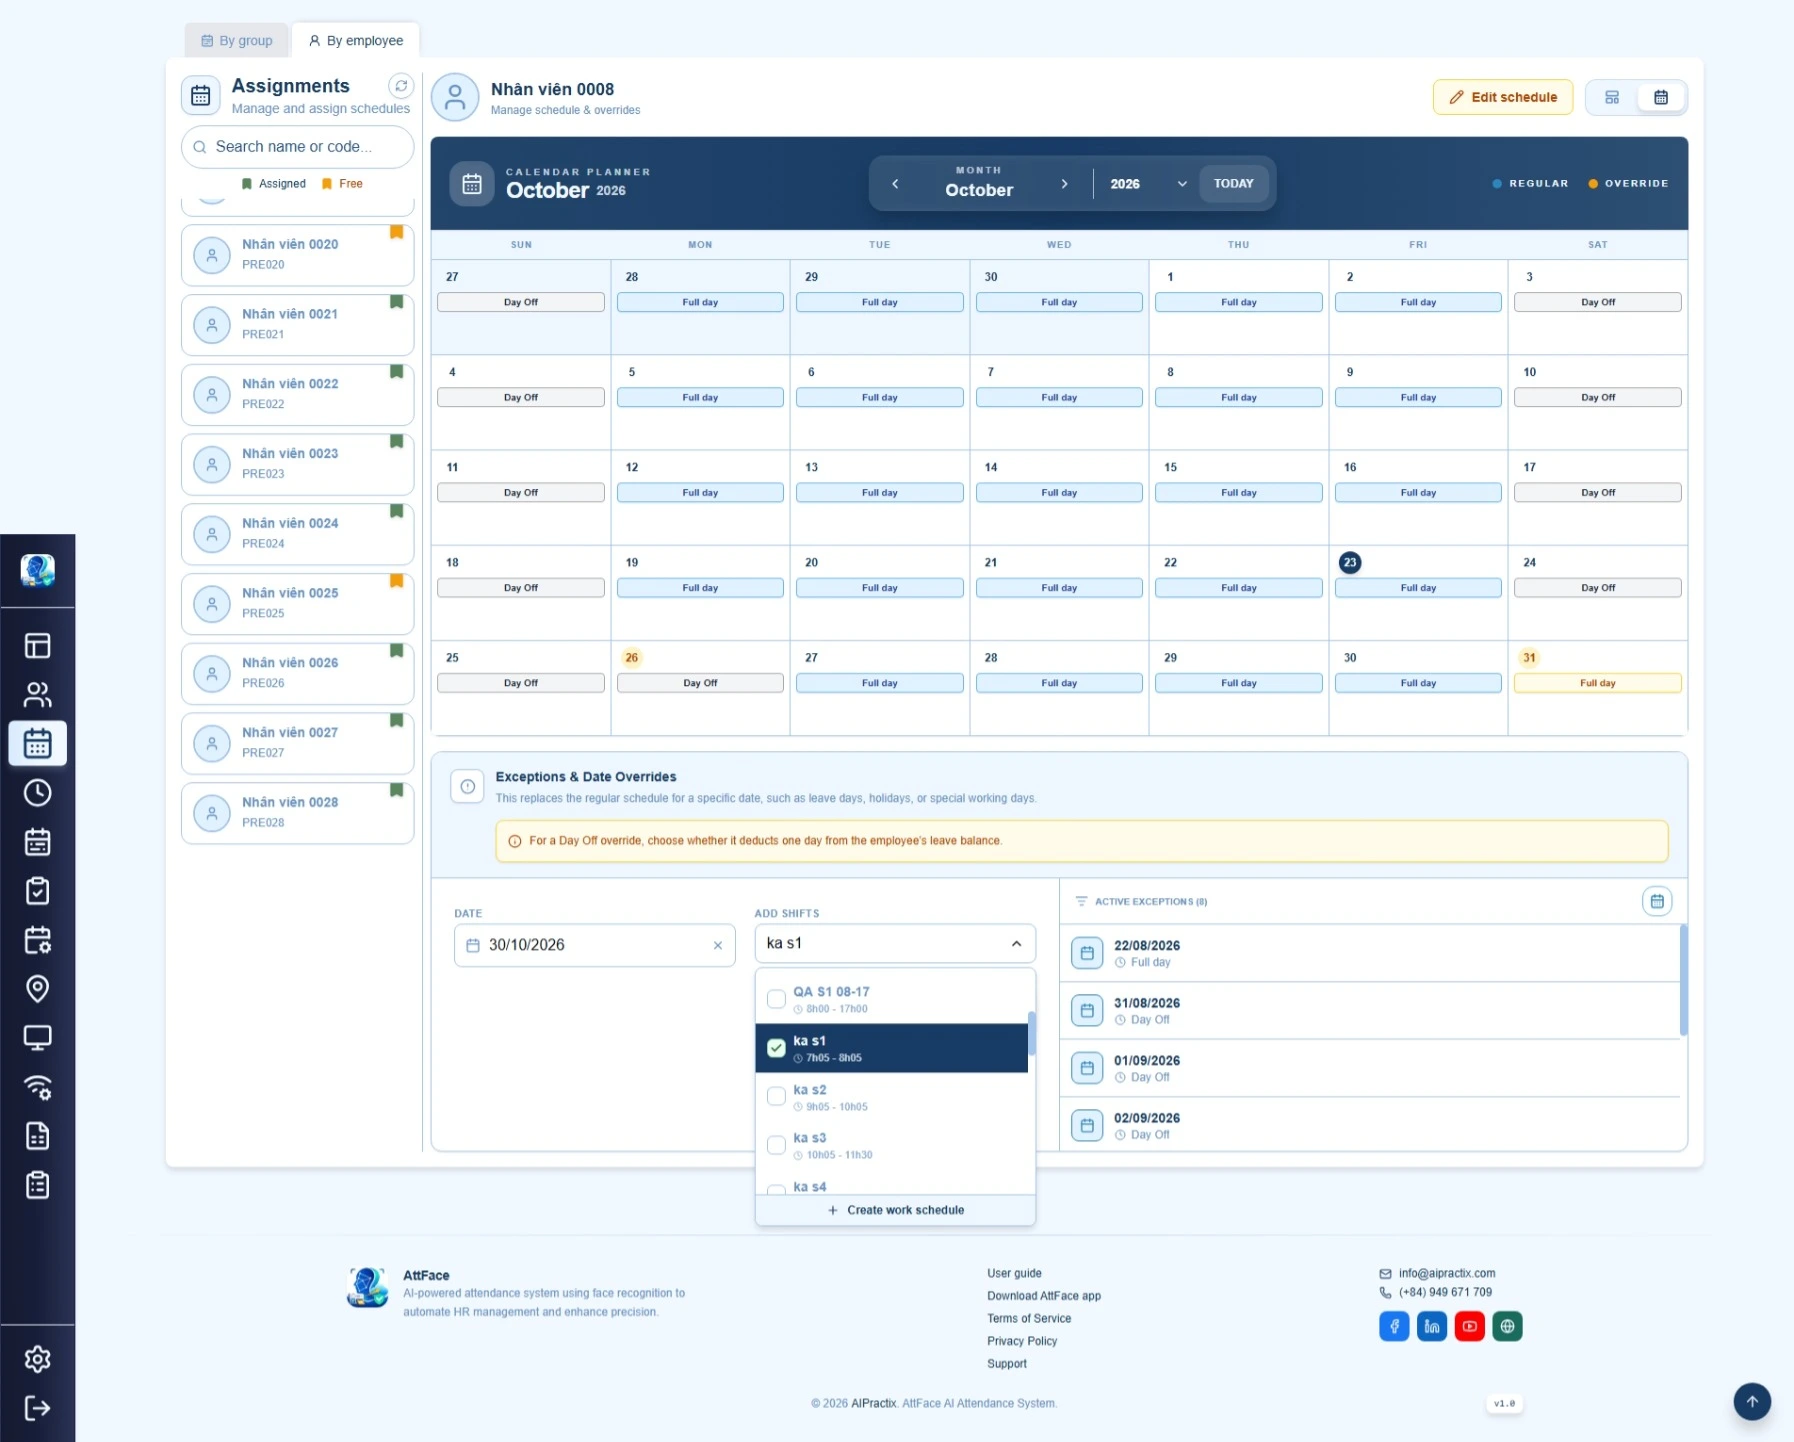This screenshot has height=1442, width=1794.
Task: Refresh the Assignments list
Action: pos(401,86)
